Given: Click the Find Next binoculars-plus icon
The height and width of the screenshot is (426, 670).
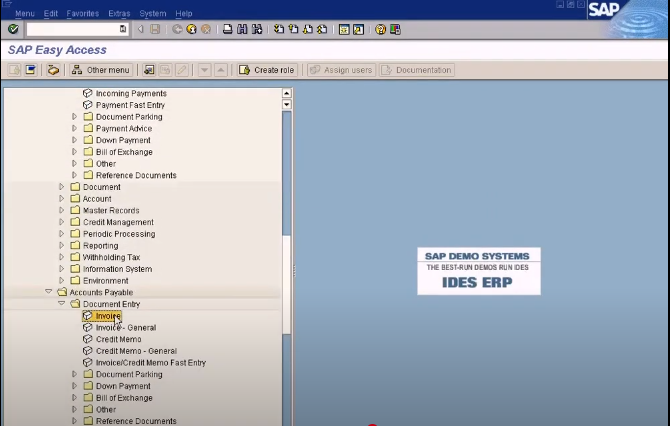Looking at the screenshot, I should (257, 29).
